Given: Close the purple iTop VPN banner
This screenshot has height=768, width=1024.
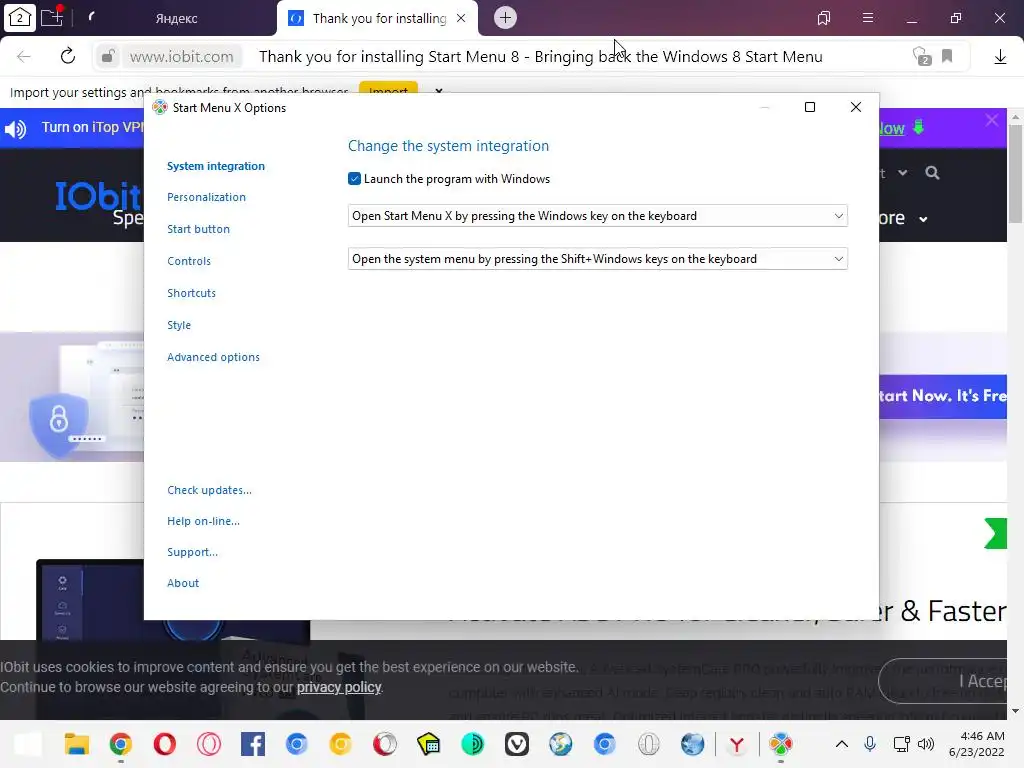Looking at the screenshot, I should [992, 120].
